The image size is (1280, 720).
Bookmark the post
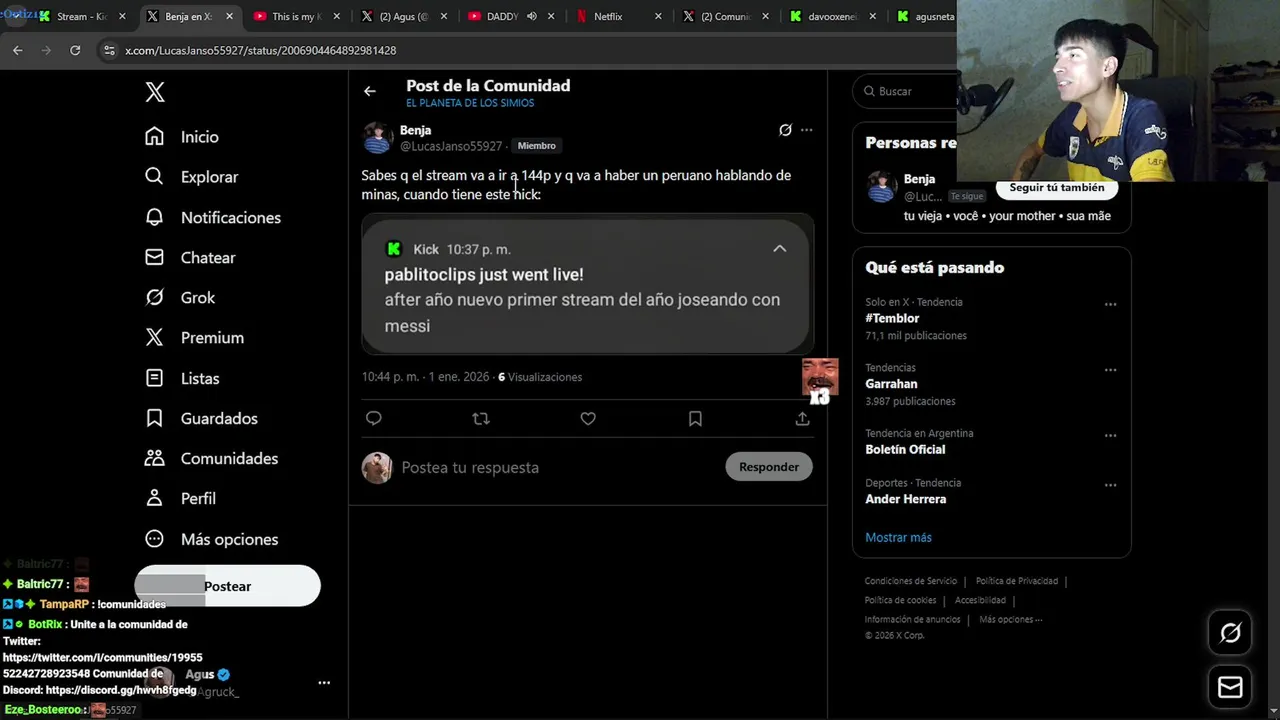(x=695, y=419)
